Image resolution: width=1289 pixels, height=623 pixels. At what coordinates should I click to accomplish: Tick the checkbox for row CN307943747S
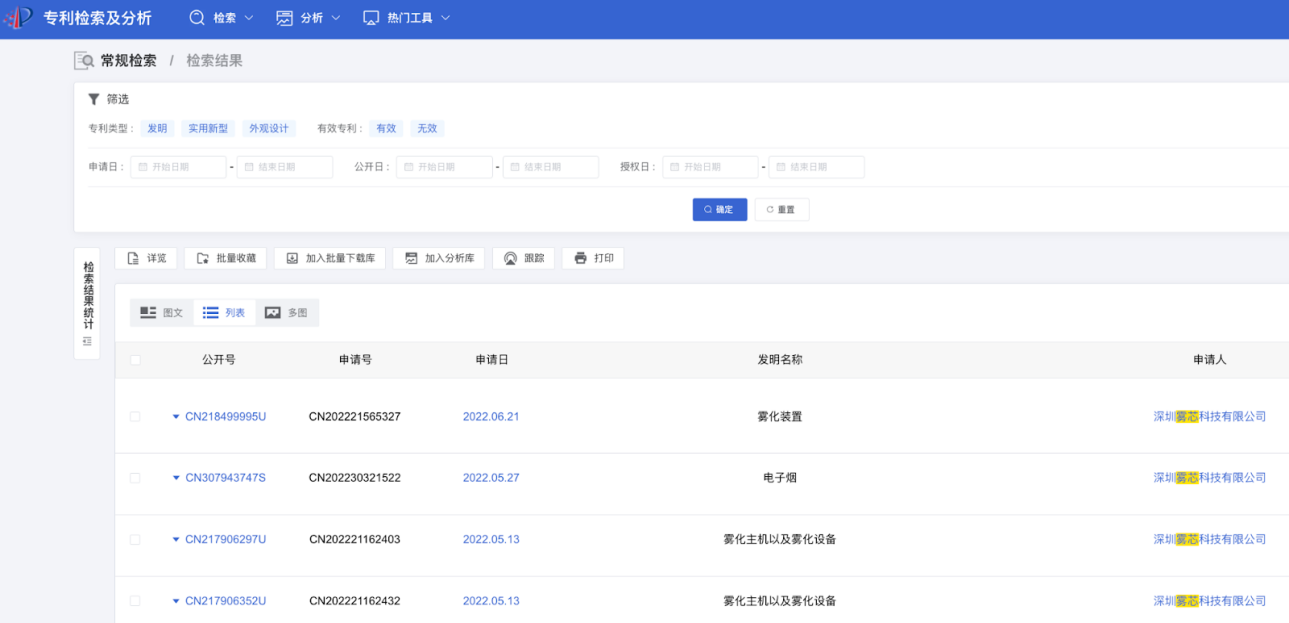pos(135,478)
